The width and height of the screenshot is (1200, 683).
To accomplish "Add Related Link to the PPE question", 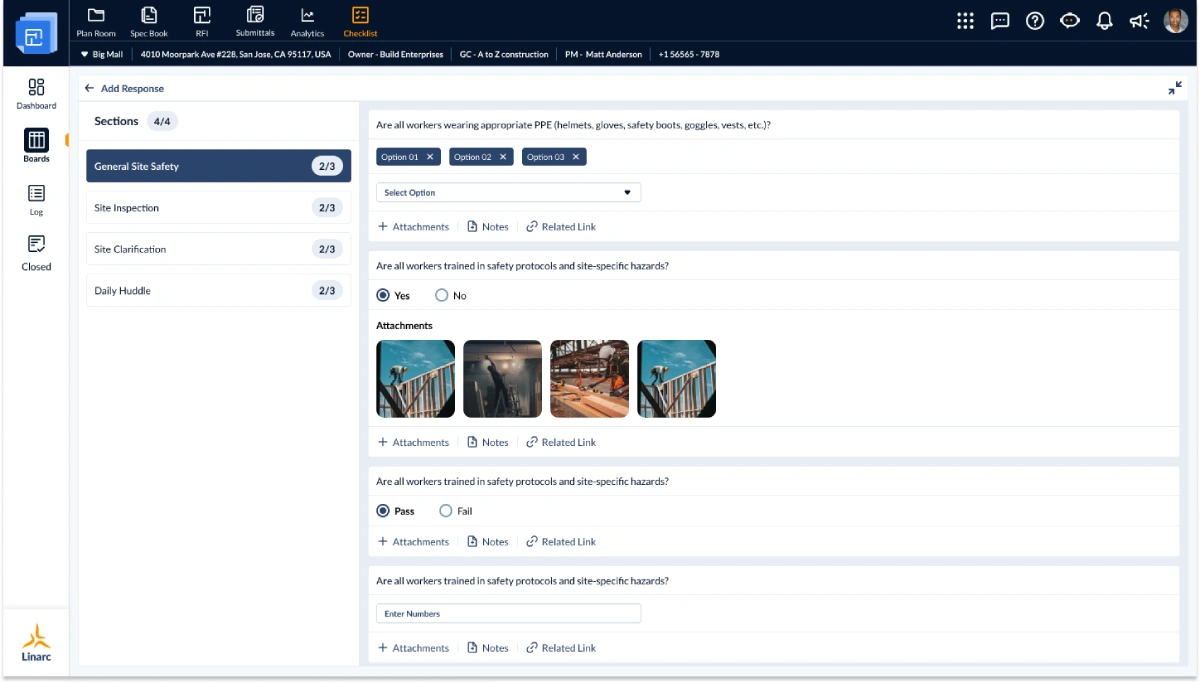I will click(561, 227).
